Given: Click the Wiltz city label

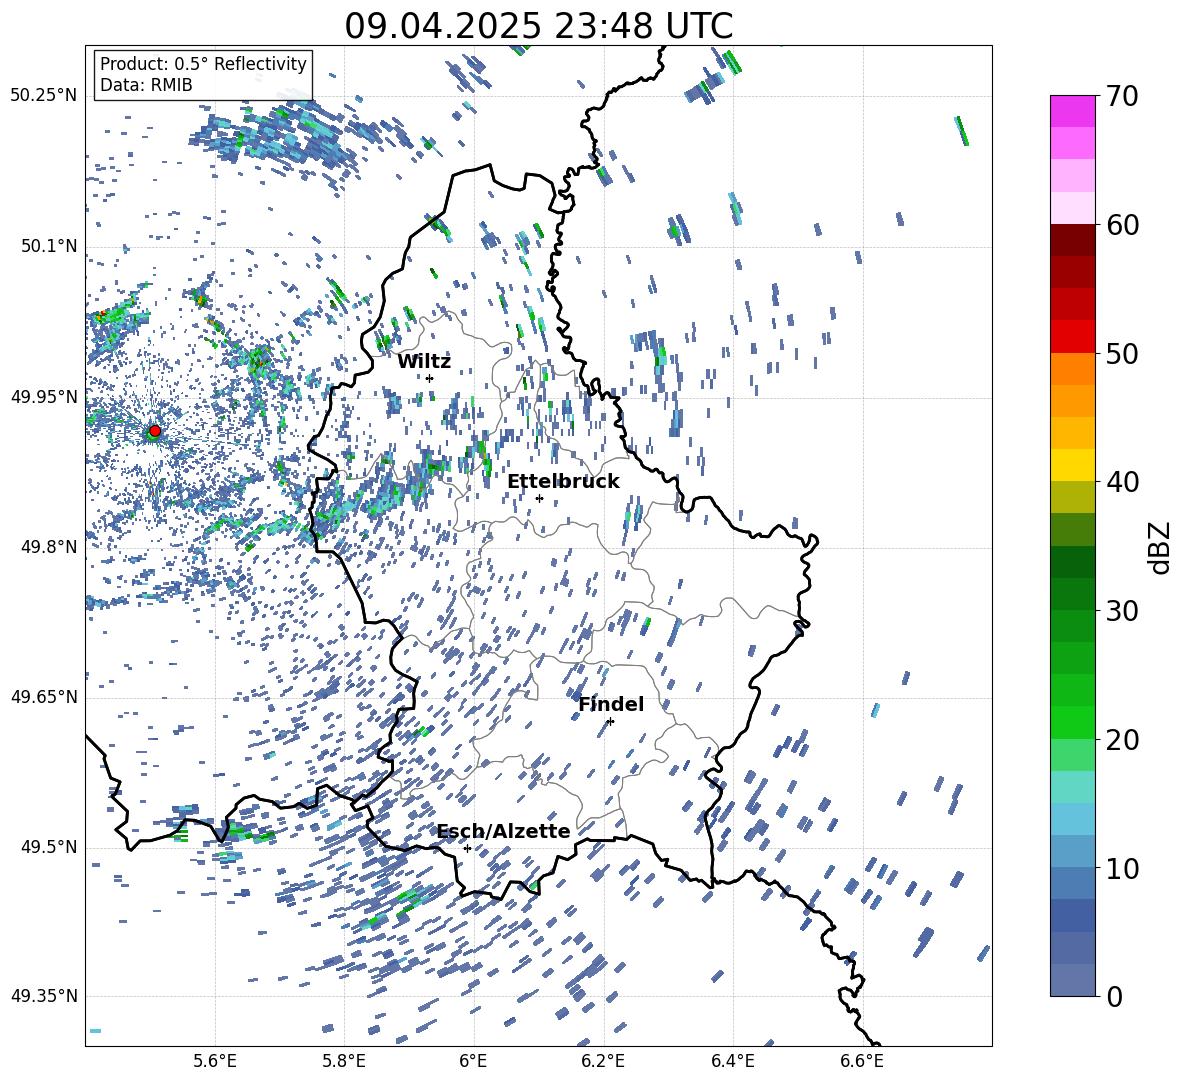Looking at the screenshot, I should point(424,362).
